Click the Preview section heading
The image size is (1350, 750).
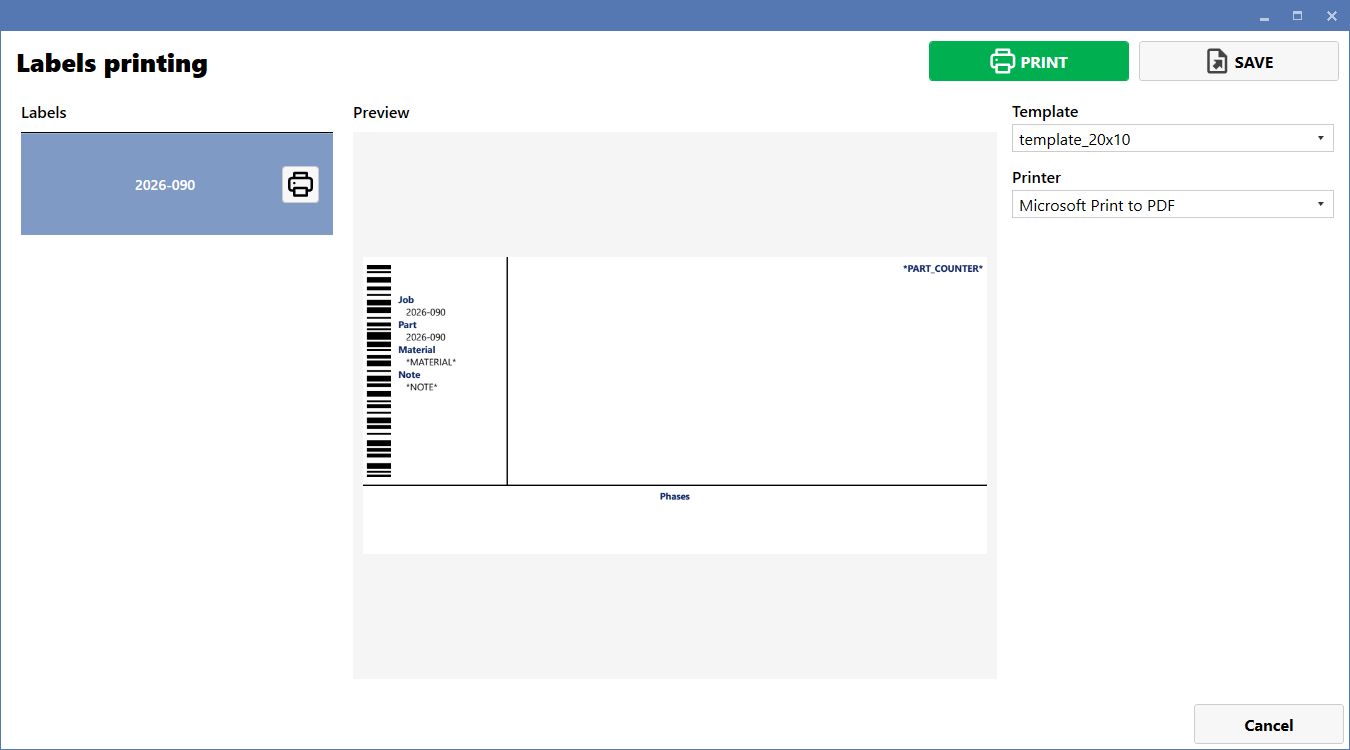point(381,112)
